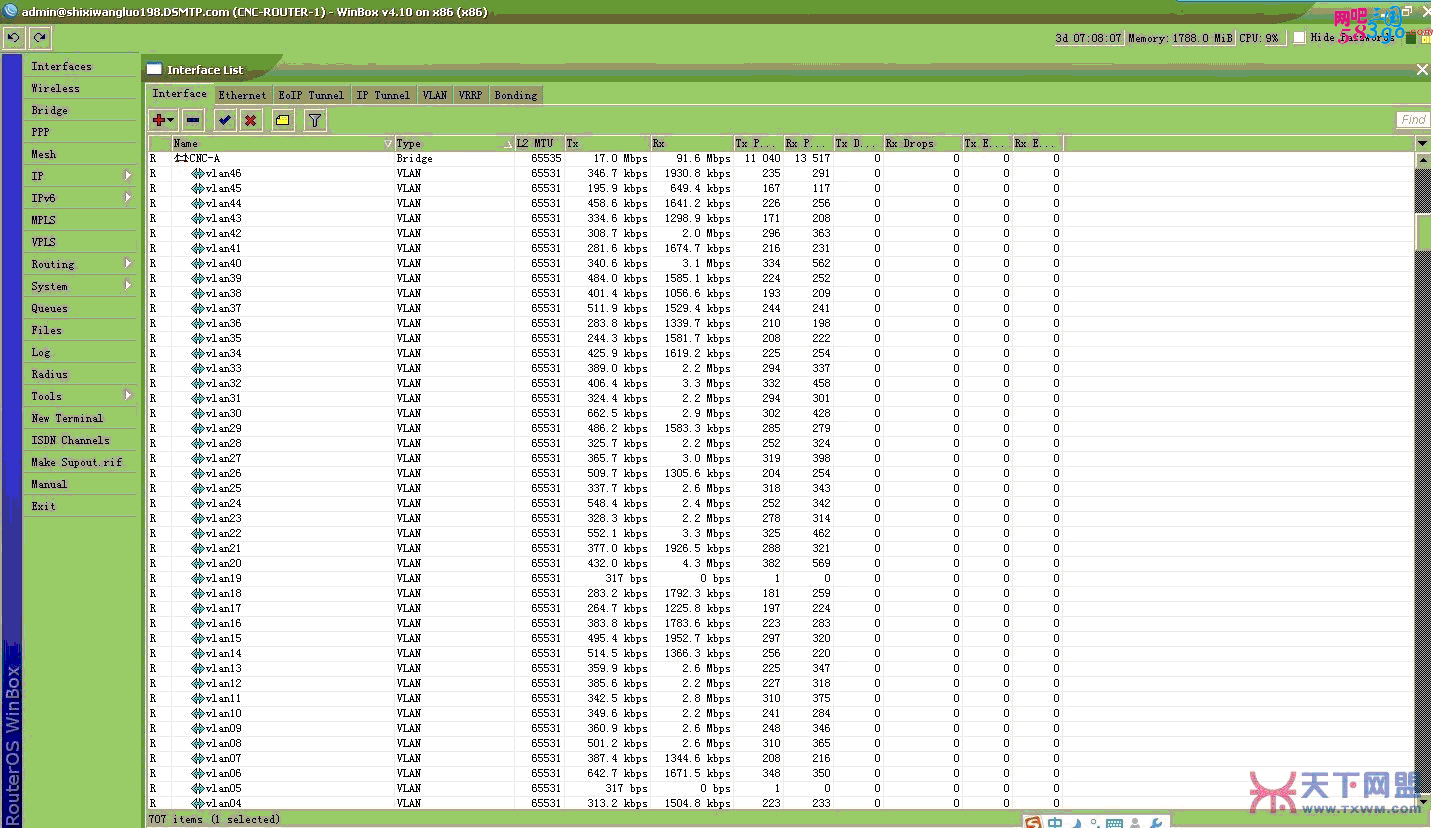Click the CPU usage indicator
The width and height of the screenshot is (1438, 828).
click(1260, 38)
